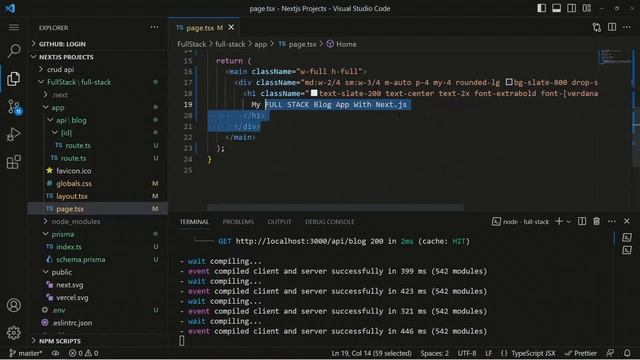This screenshot has height=360, width=640.
Task: Open Customize Layout icon
Action: pyautogui.click(x=587, y=8)
